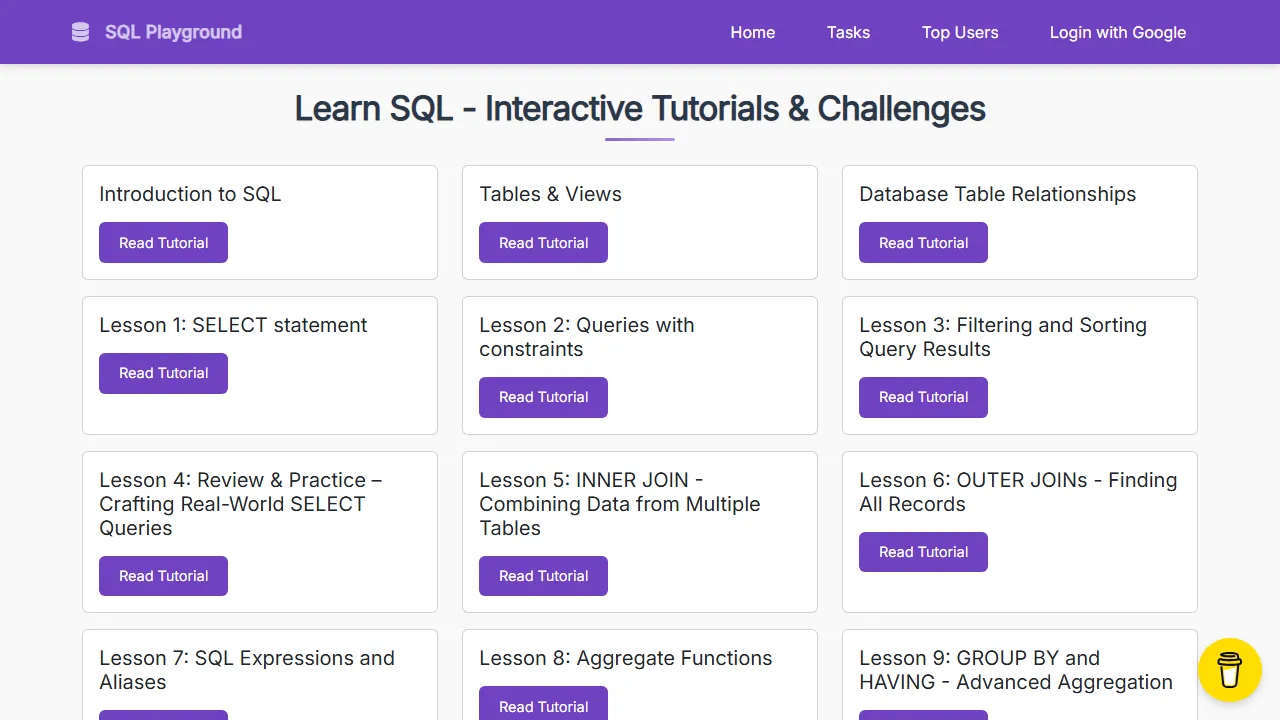Click the SQL Playground brand logo

coord(172,32)
